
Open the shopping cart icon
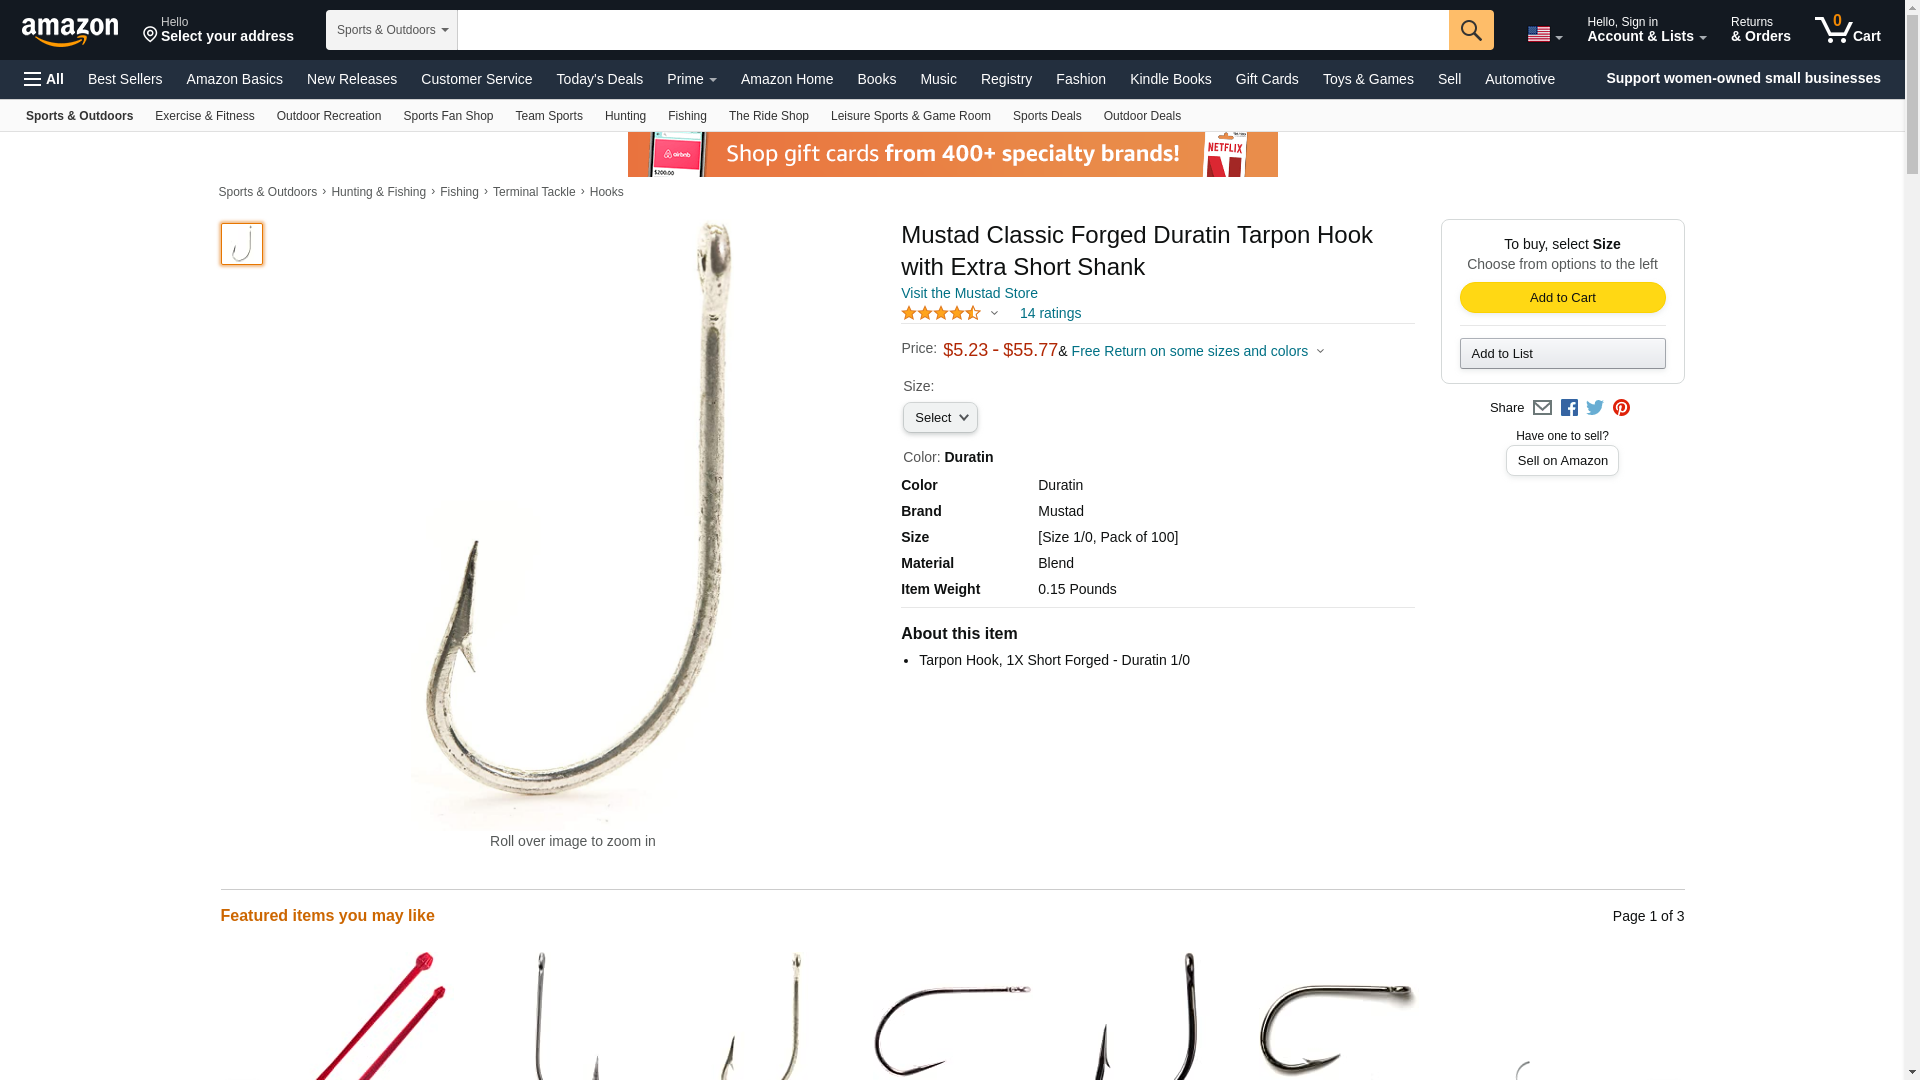(x=1848, y=29)
